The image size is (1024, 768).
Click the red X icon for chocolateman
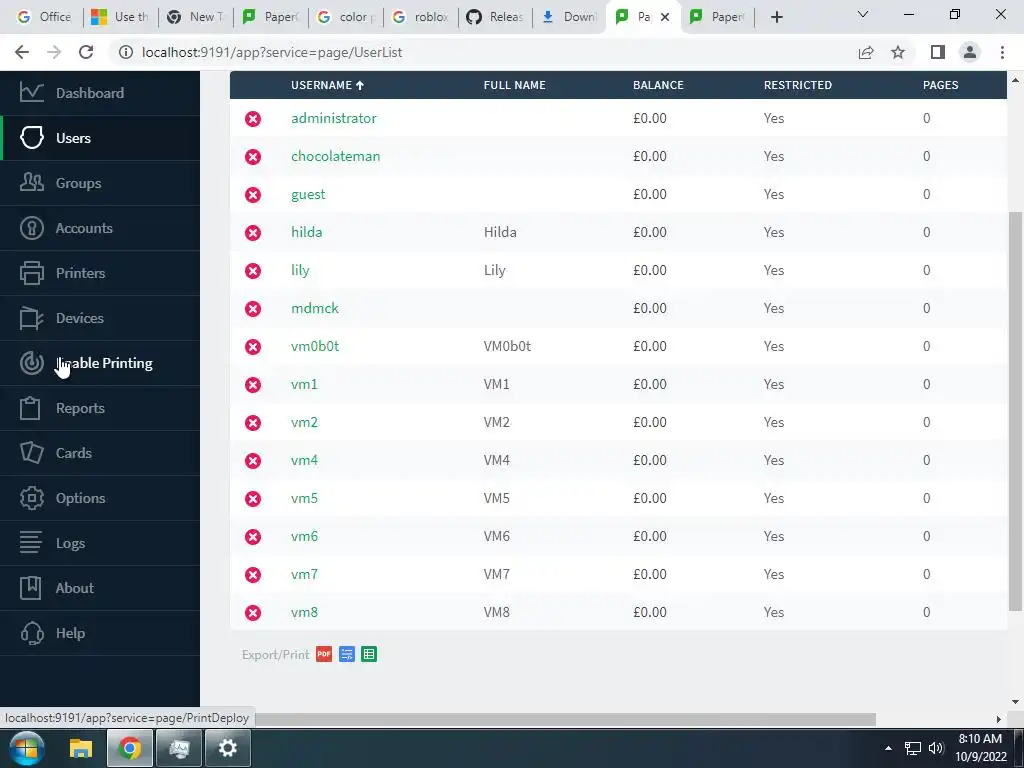click(253, 157)
